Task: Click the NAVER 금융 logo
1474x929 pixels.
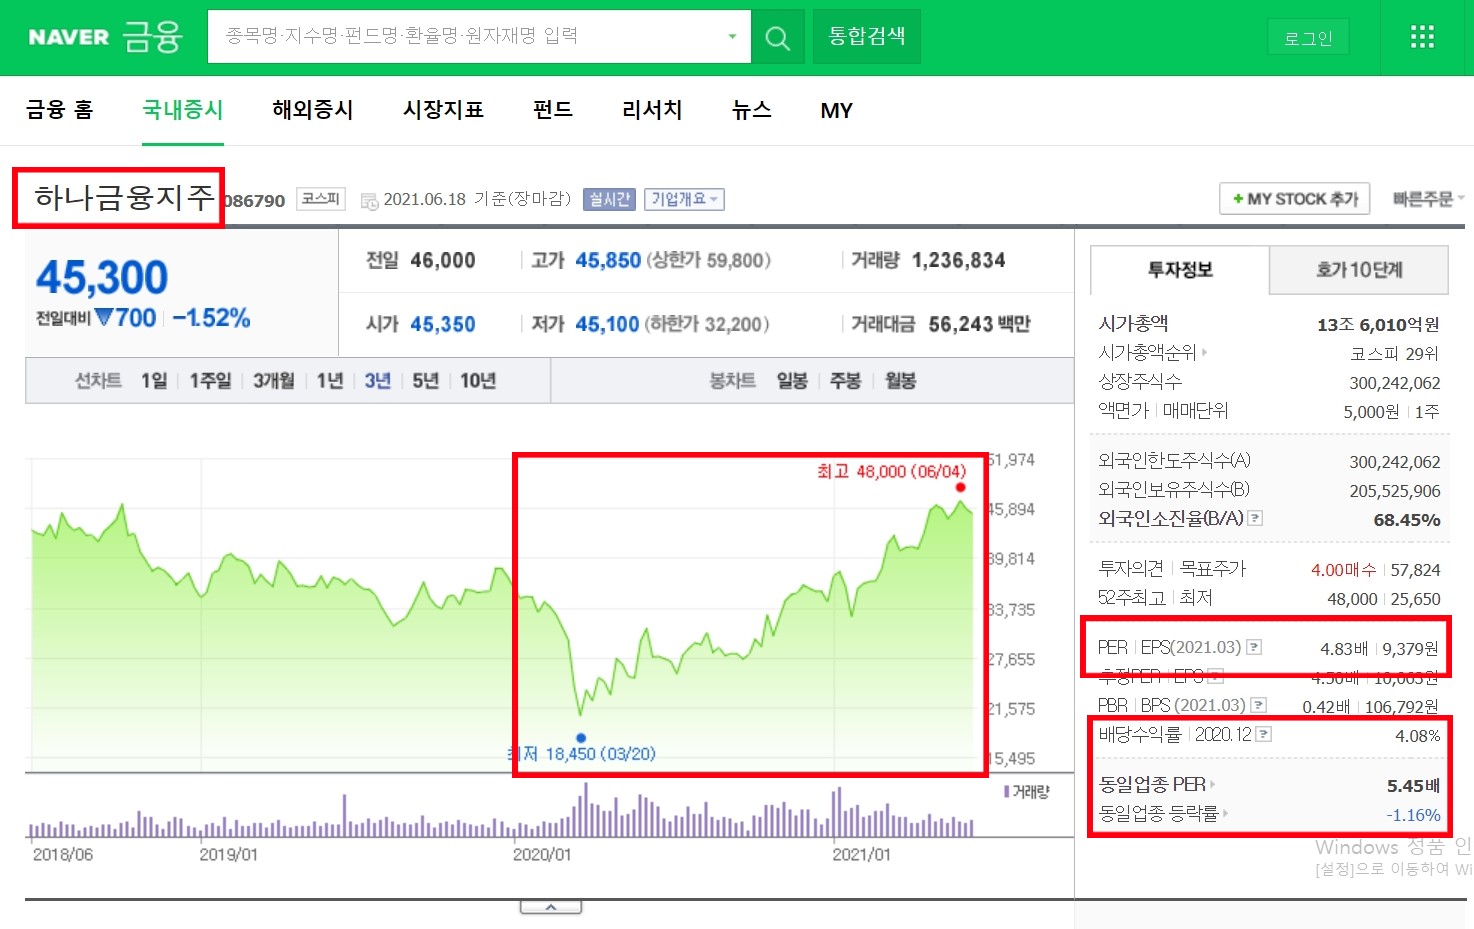Action: [100, 36]
